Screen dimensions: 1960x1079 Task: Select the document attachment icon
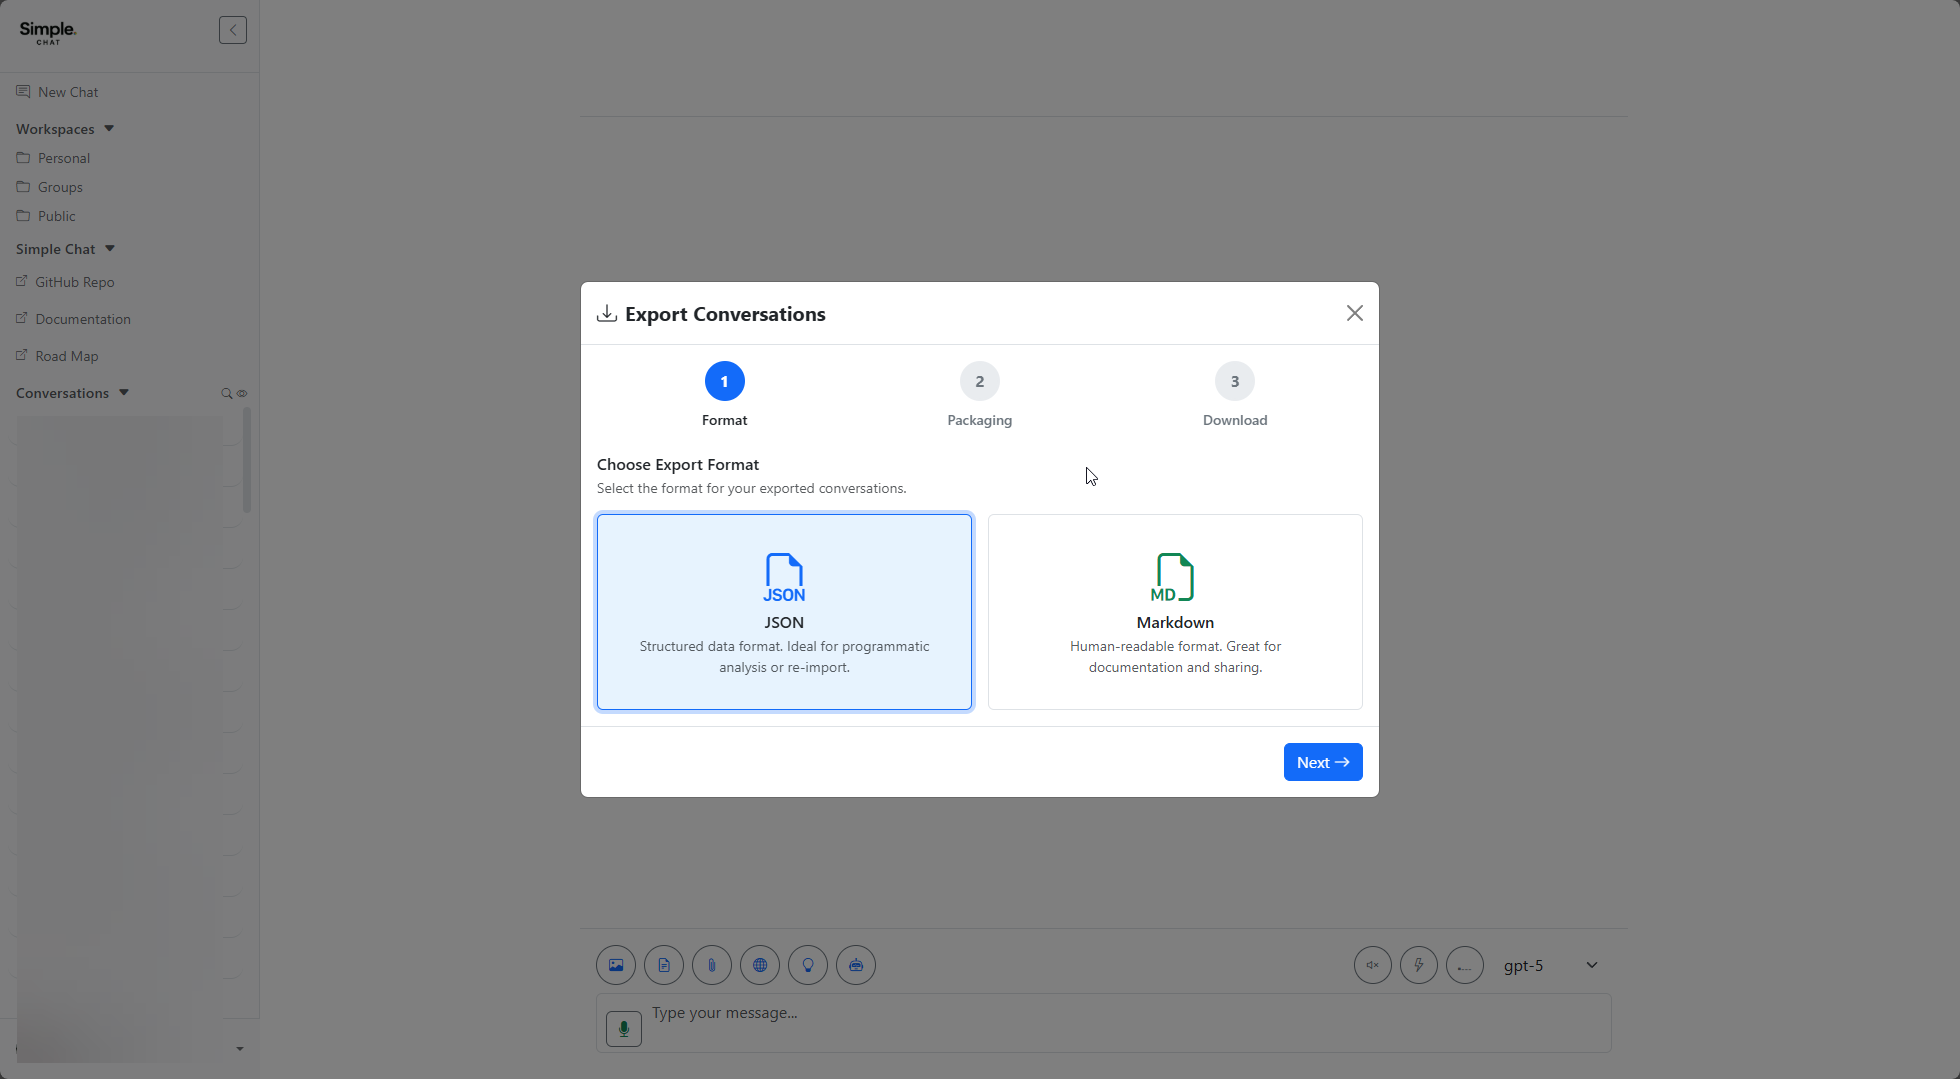coord(663,964)
